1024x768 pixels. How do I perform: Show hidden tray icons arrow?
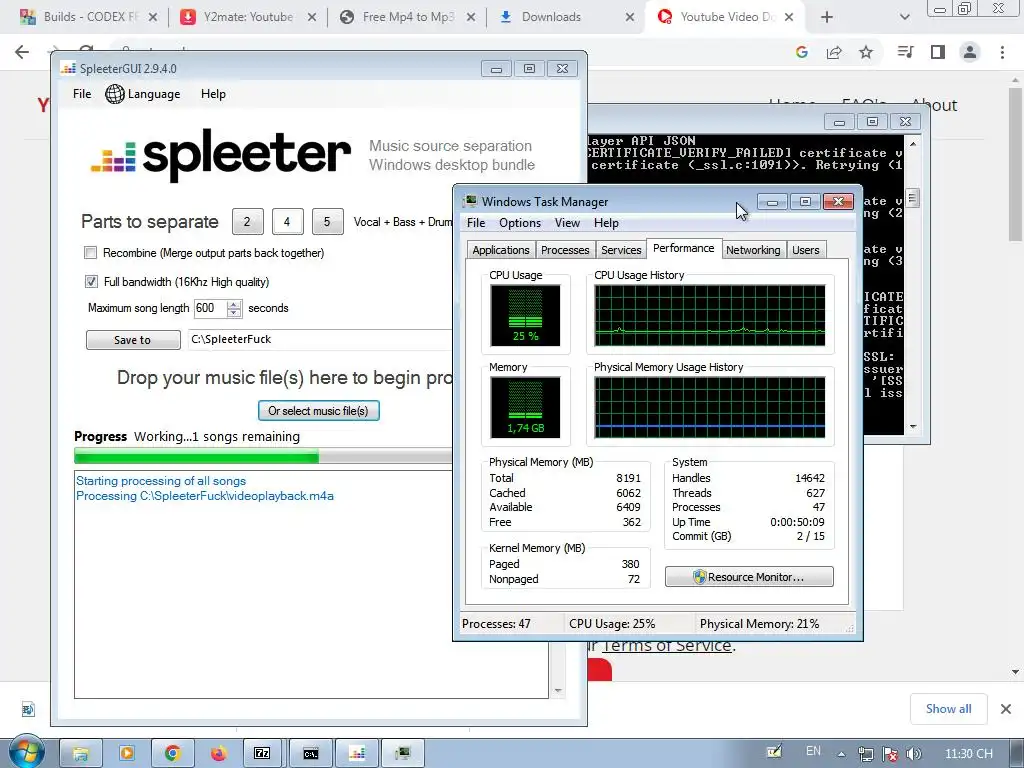[841, 754]
